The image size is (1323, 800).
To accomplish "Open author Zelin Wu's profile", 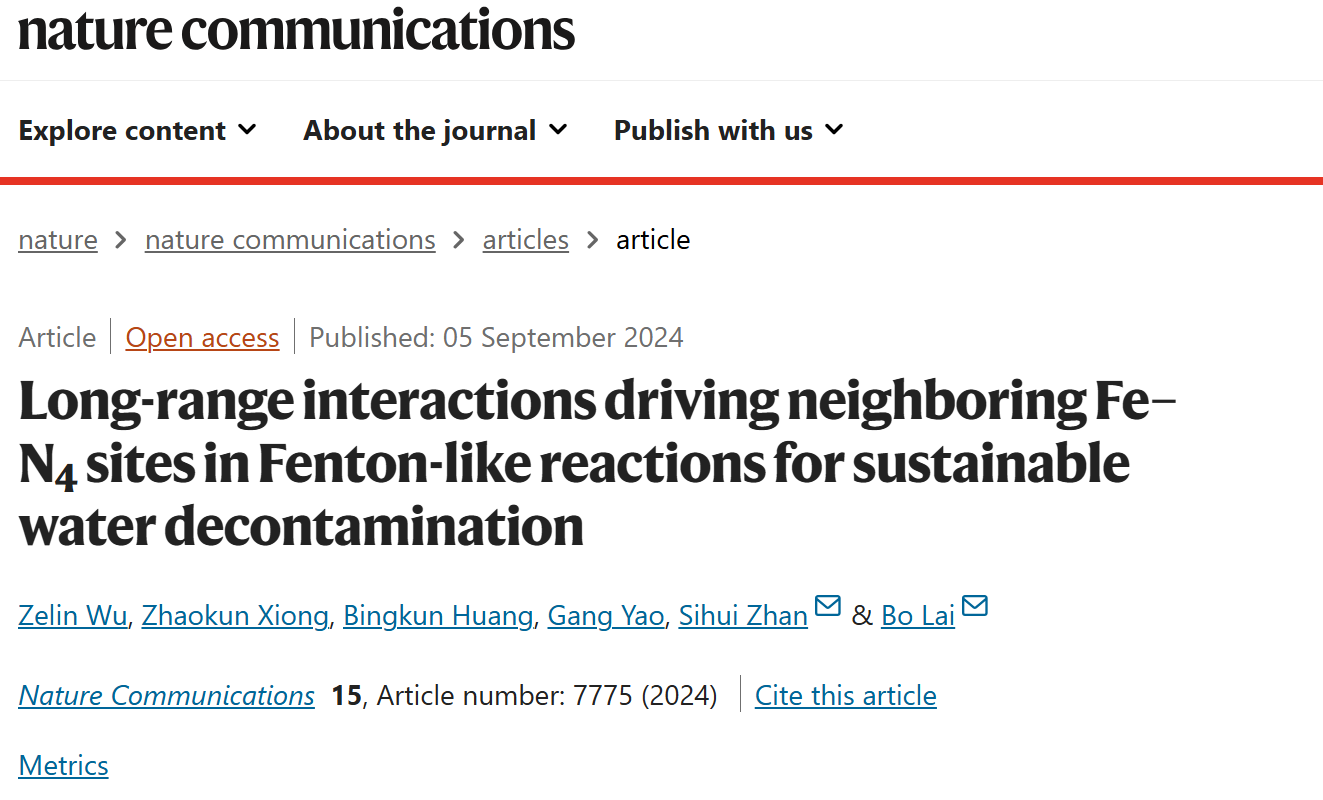I will pos(73,615).
